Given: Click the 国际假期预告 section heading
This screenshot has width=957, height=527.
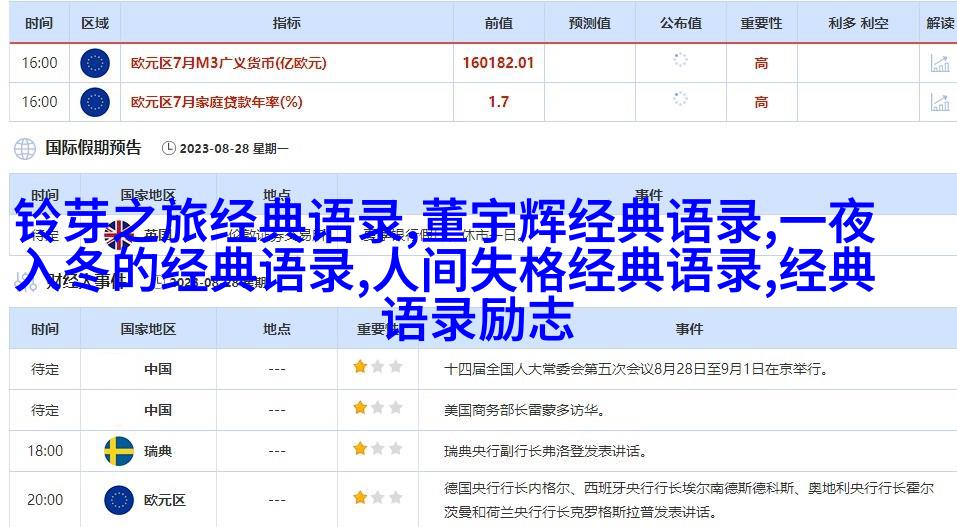Looking at the screenshot, I should pos(93,148).
